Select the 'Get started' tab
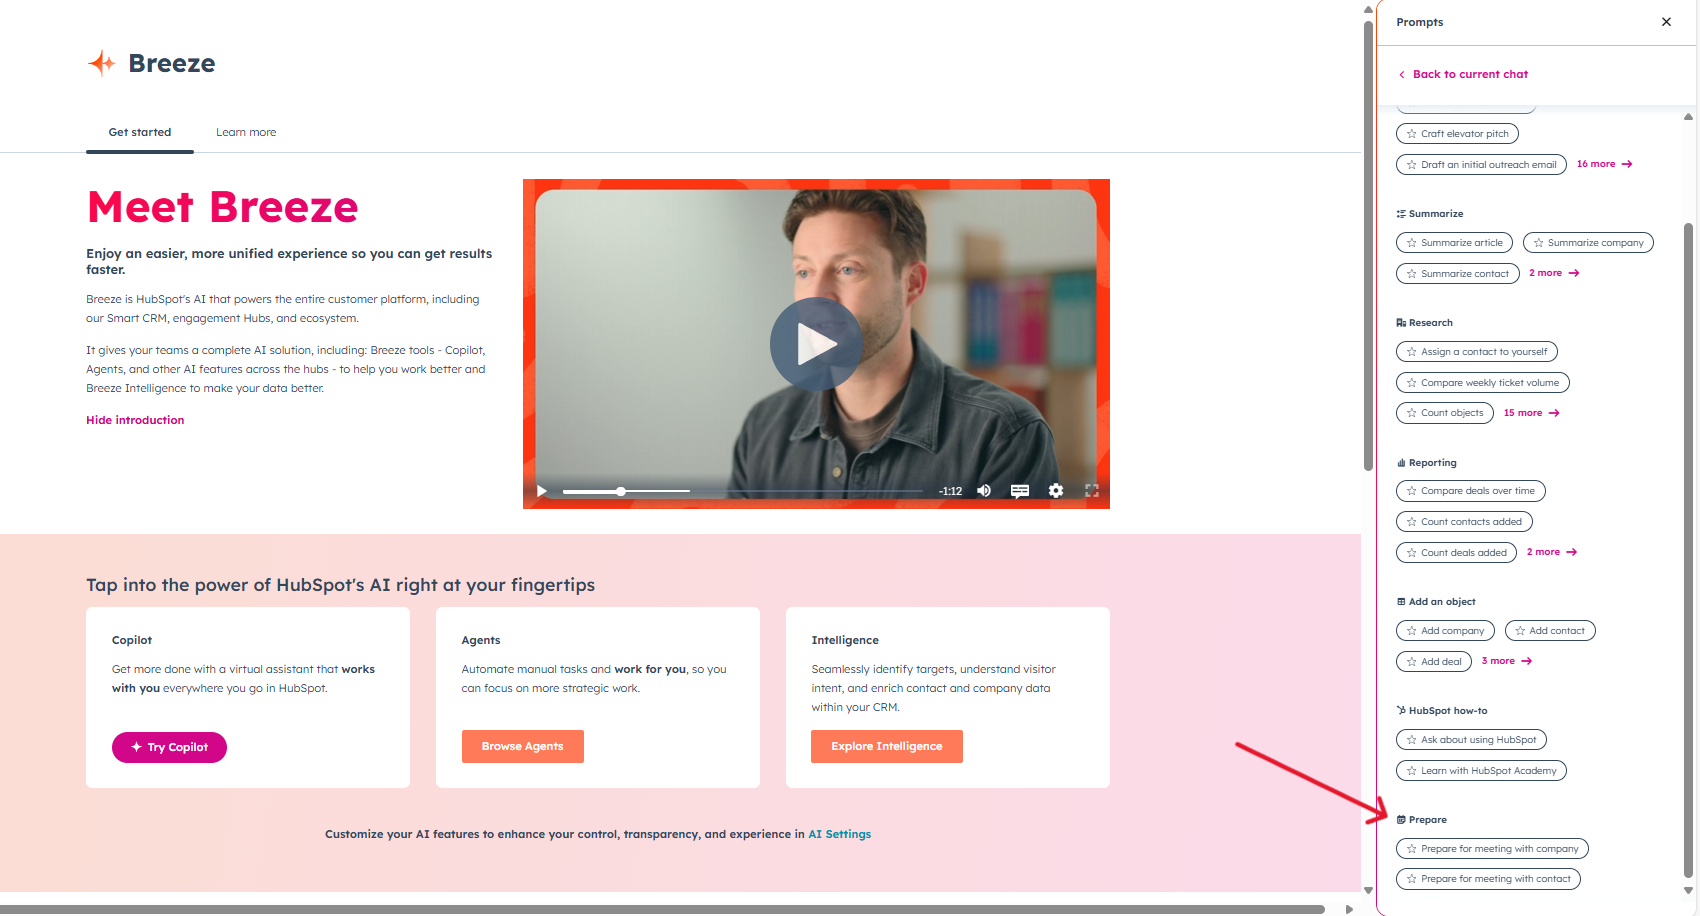 pos(139,132)
